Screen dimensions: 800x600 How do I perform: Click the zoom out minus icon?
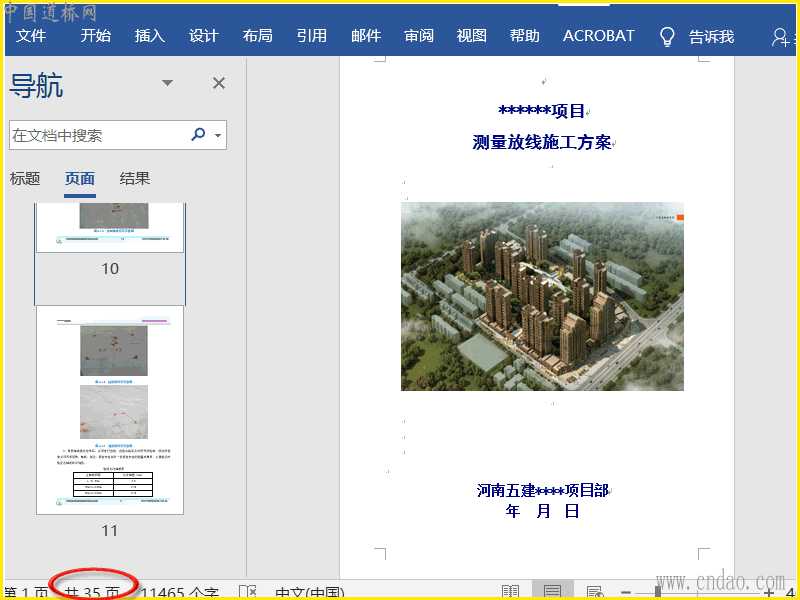(625, 593)
